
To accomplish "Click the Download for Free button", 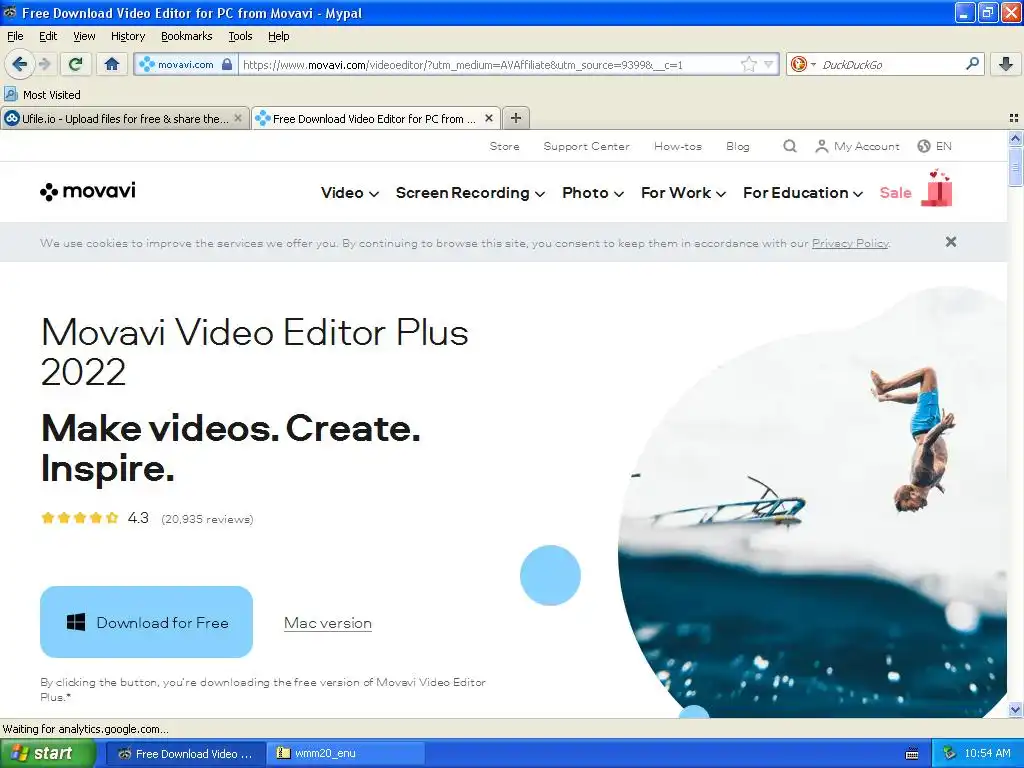I will 146,622.
